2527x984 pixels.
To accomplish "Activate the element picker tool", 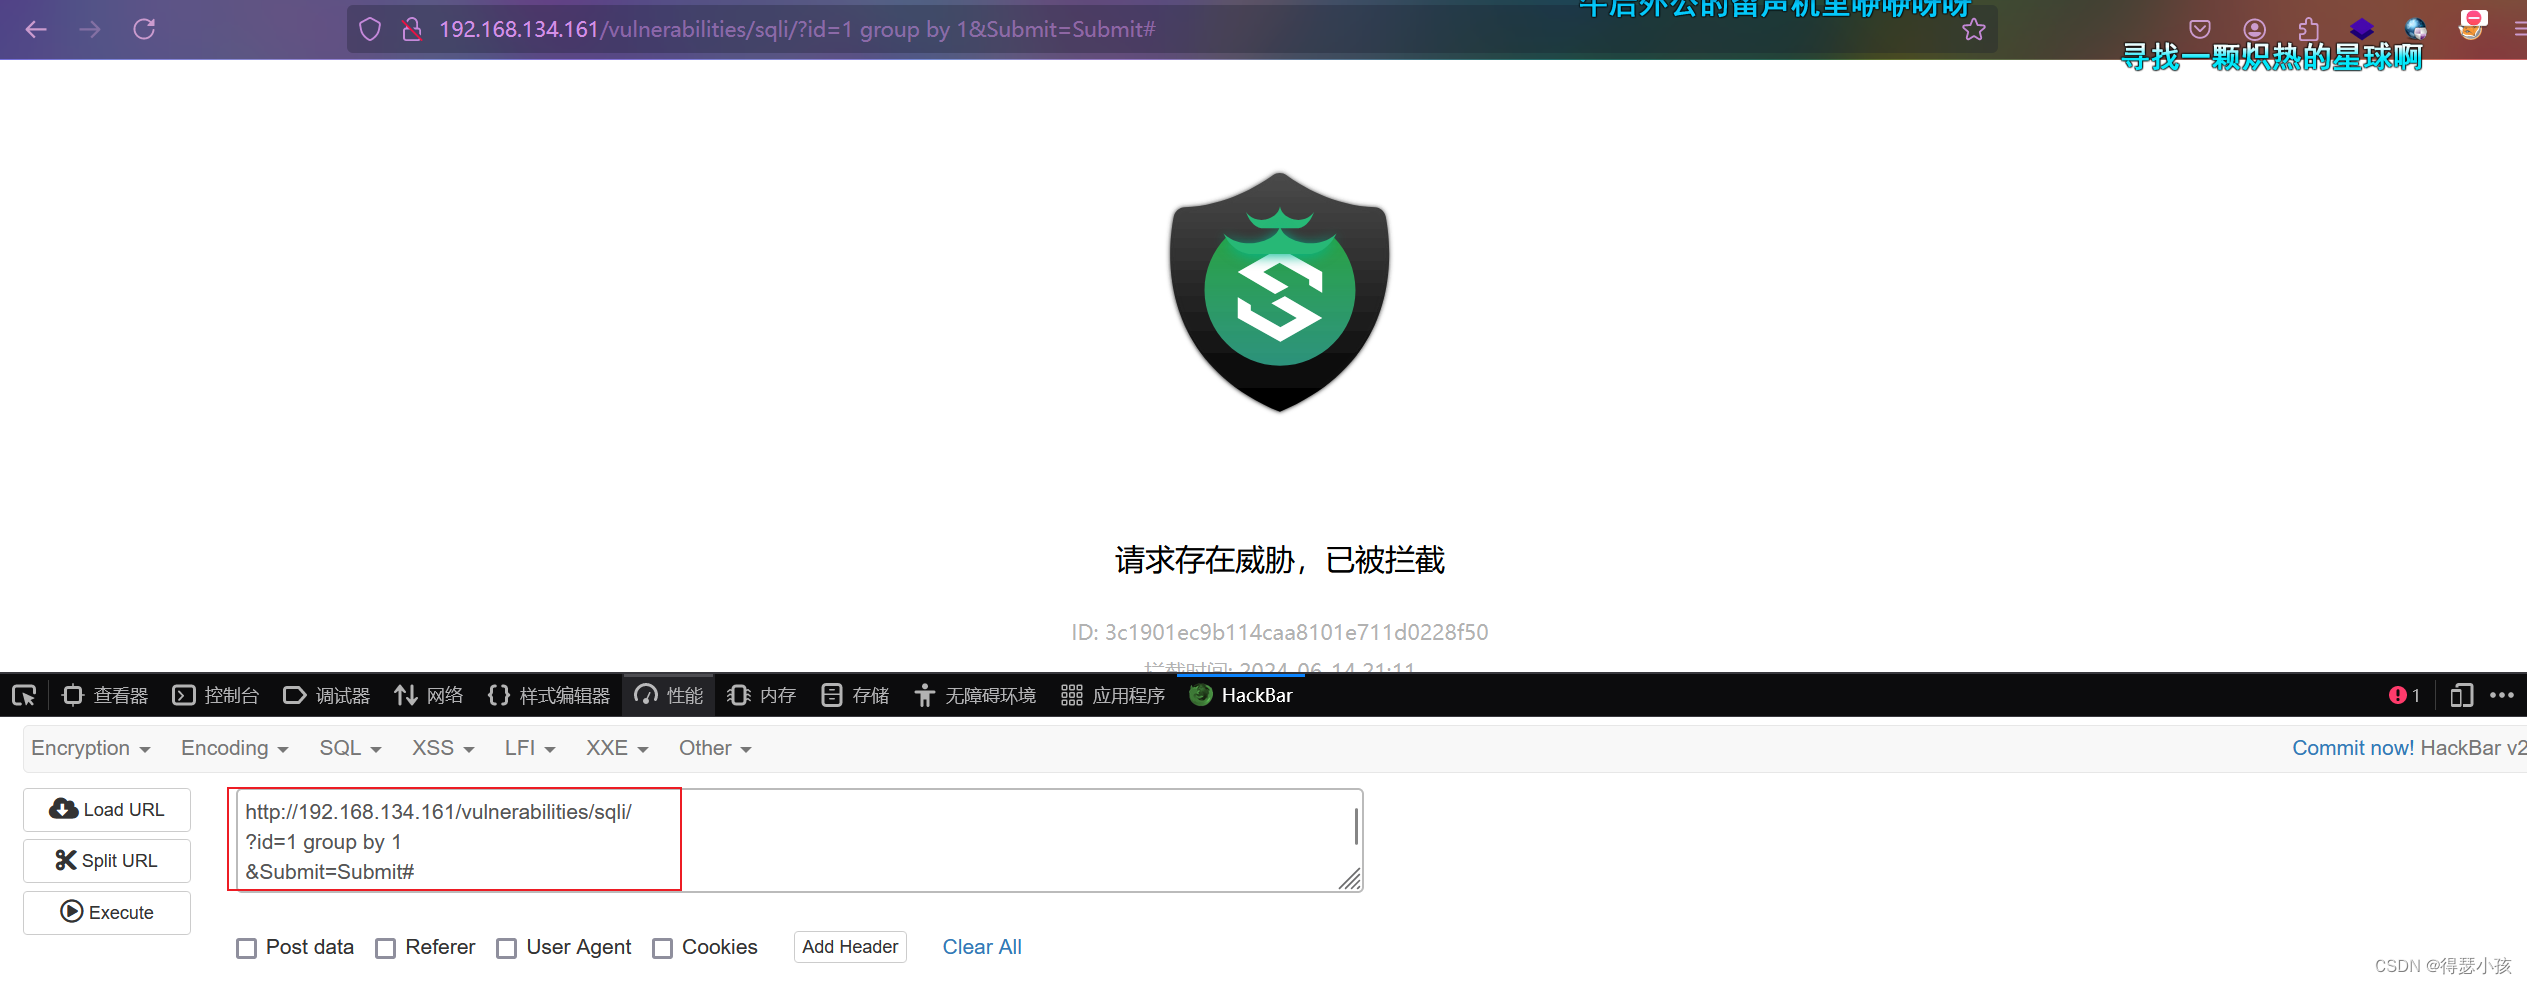I will (24, 695).
